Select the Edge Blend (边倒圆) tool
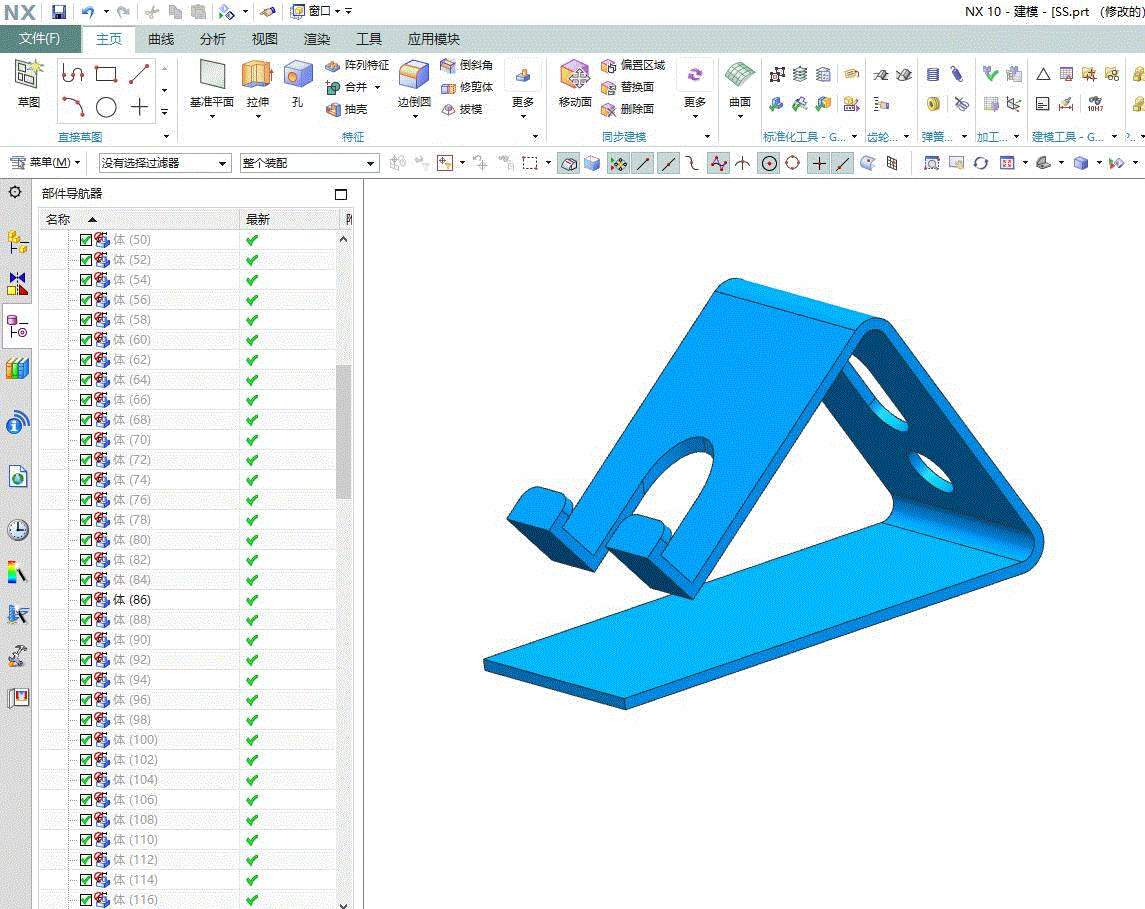This screenshot has width=1145, height=909. click(x=414, y=83)
